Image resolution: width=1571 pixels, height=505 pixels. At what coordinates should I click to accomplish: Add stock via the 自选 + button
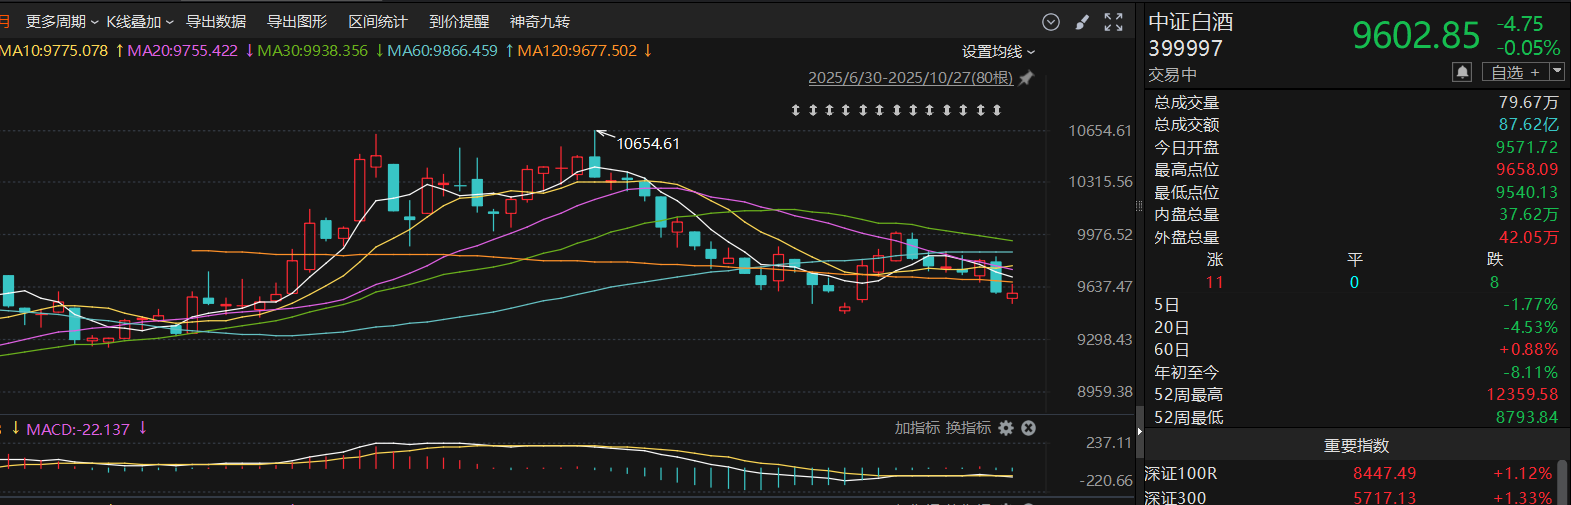[x=1515, y=72]
